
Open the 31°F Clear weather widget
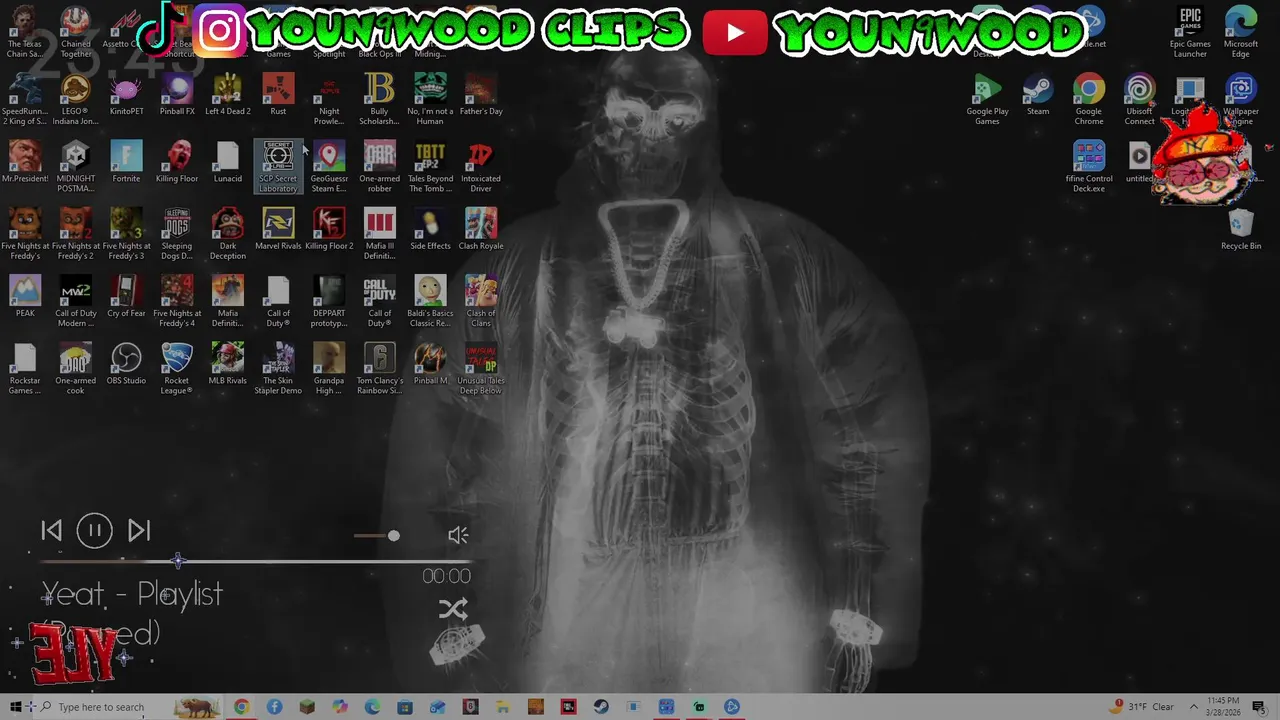coord(1143,707)
